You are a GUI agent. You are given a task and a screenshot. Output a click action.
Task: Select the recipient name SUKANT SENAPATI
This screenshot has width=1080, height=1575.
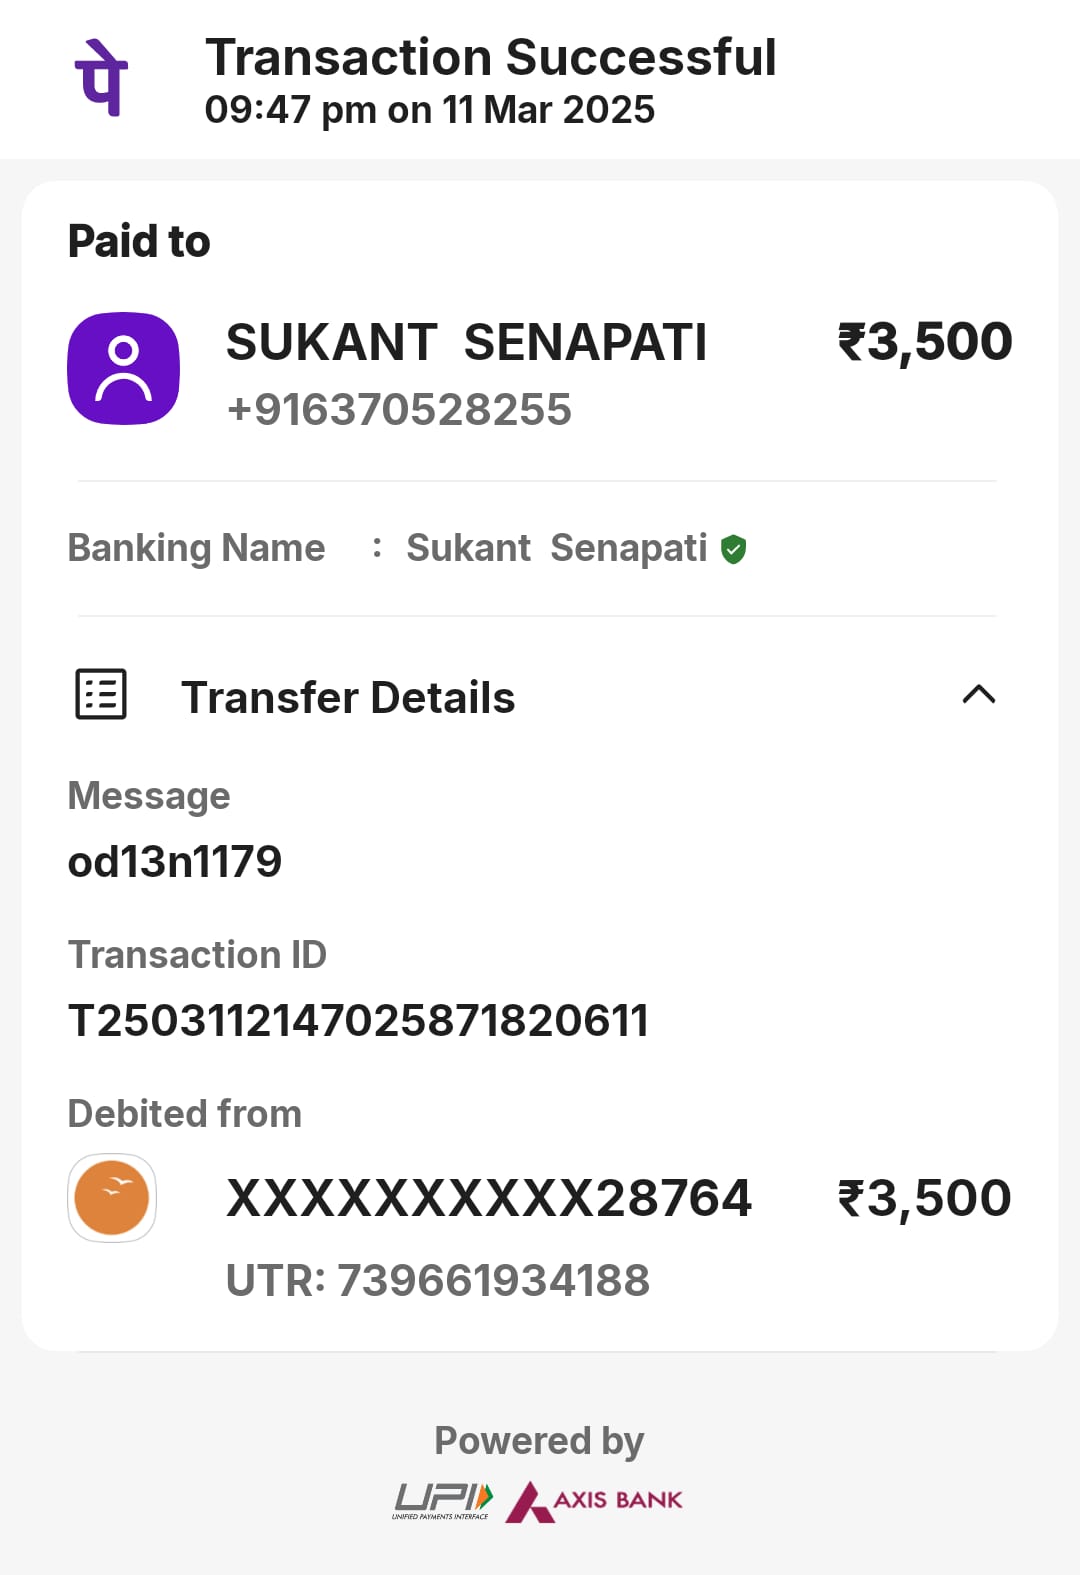tap(466, 342)
